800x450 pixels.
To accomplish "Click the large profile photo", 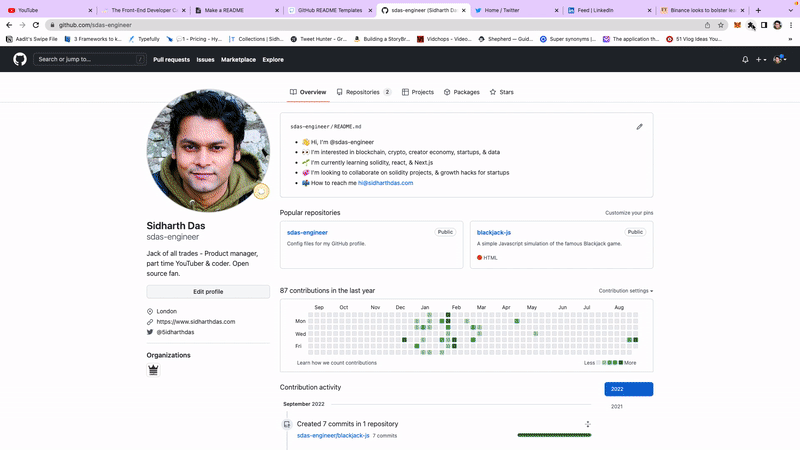I will coord(208,151).
